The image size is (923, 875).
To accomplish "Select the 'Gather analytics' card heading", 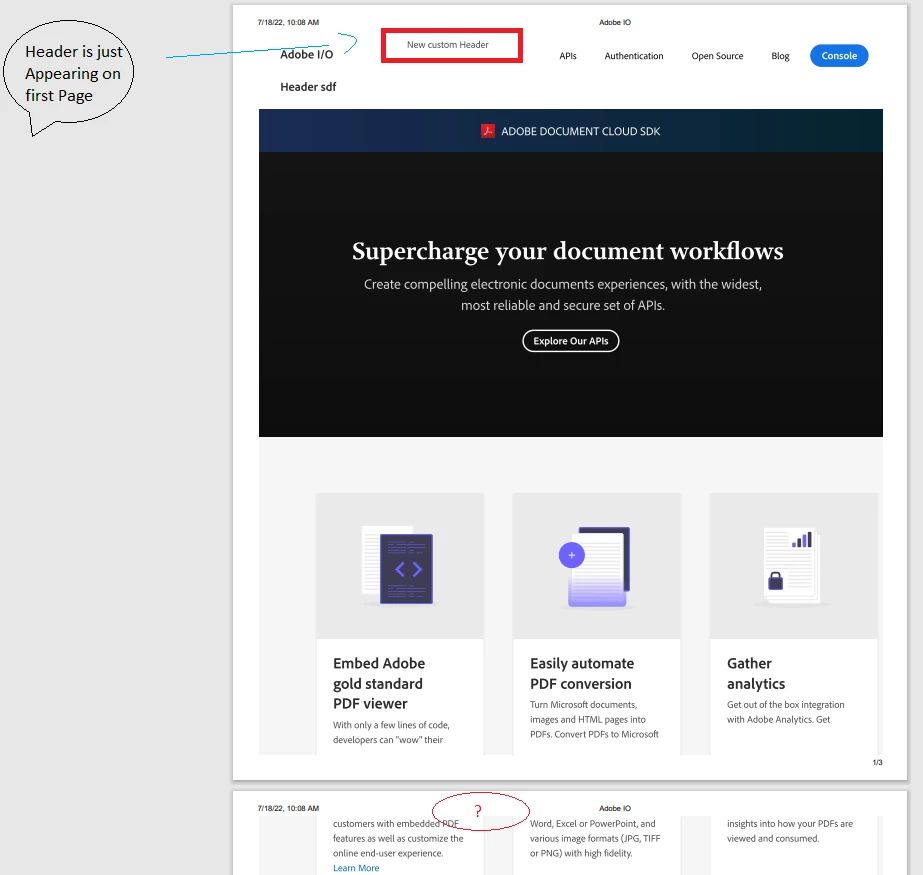I will (x=756, y=673).
